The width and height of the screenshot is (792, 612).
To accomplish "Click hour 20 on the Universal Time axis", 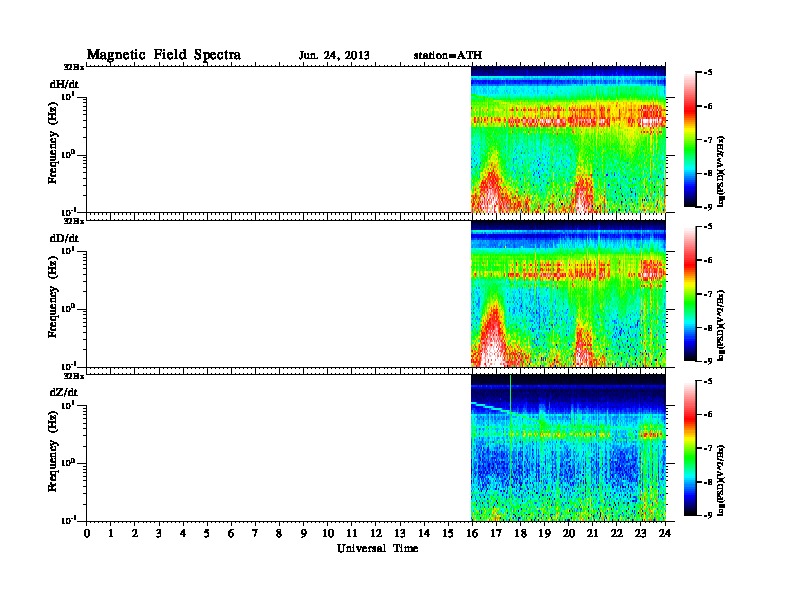I will (x=569, y=533).
